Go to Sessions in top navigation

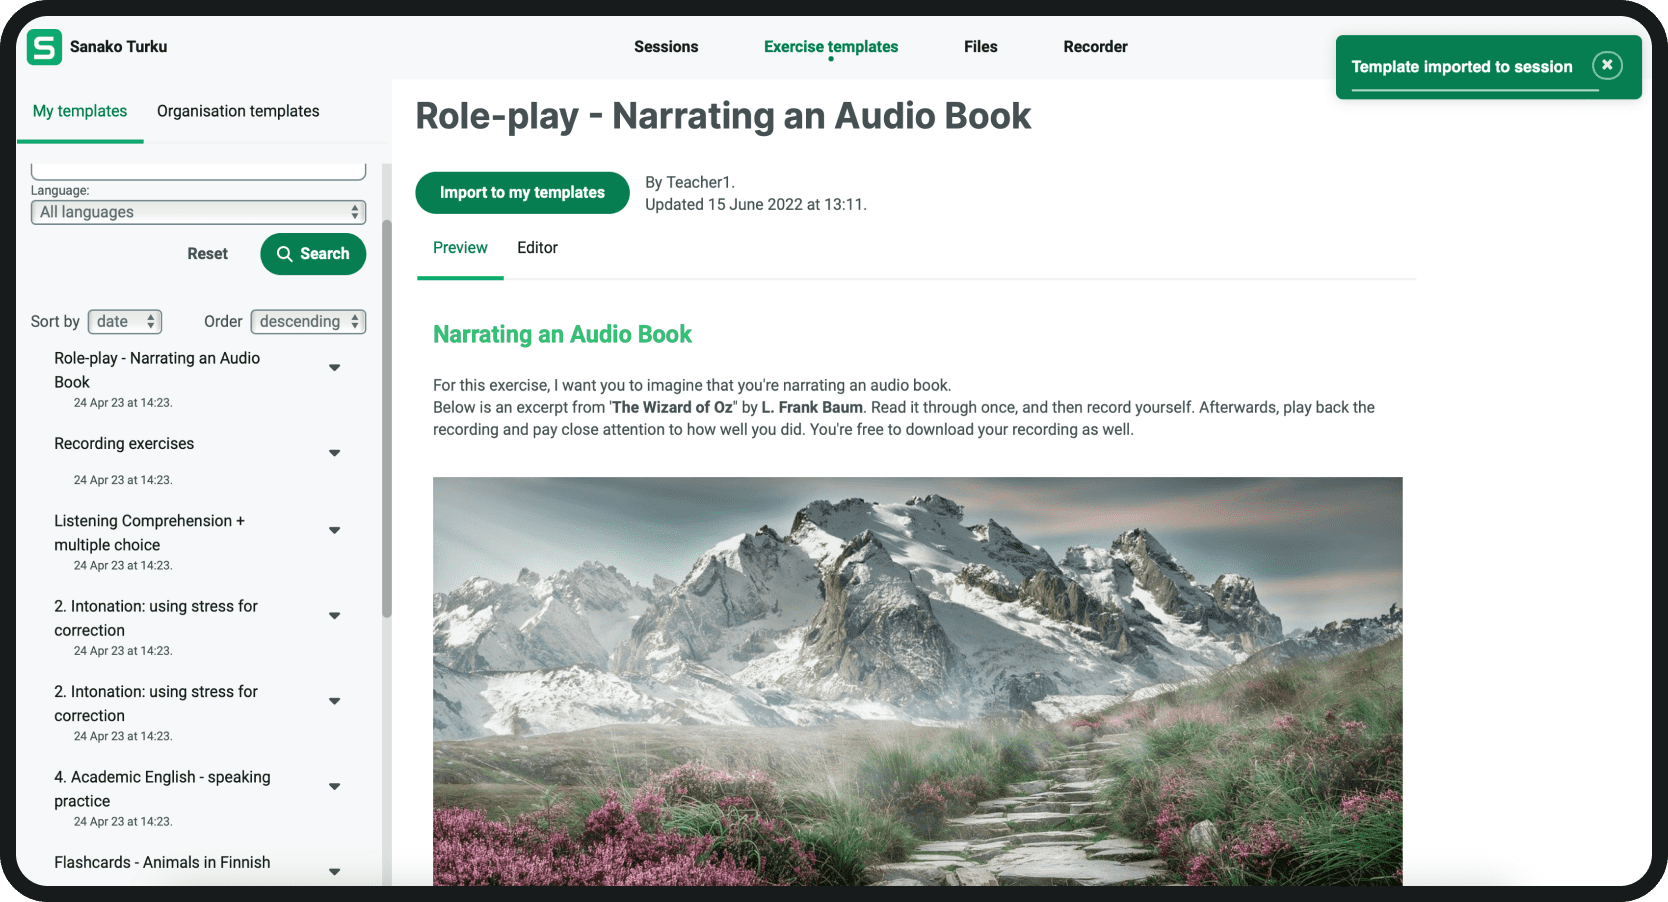tap(666, 47)
